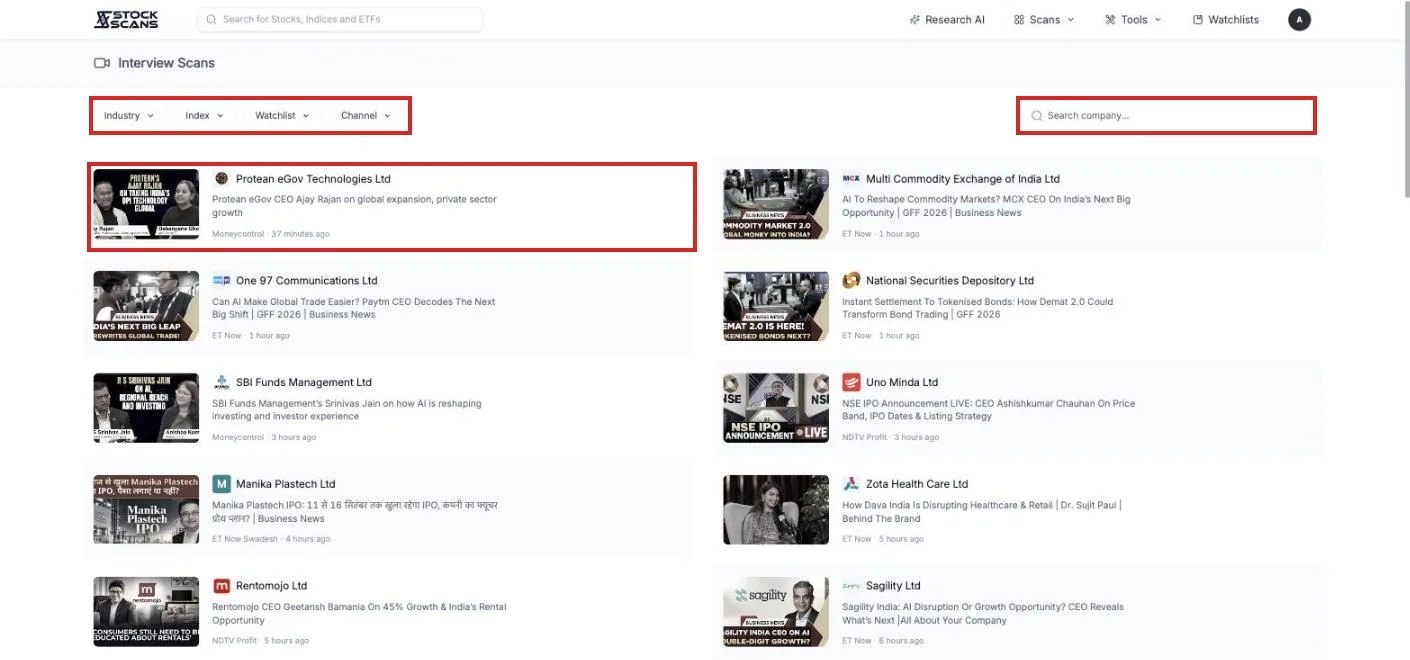
Task: Open the user avatar menu
Action: [1299, 19]
